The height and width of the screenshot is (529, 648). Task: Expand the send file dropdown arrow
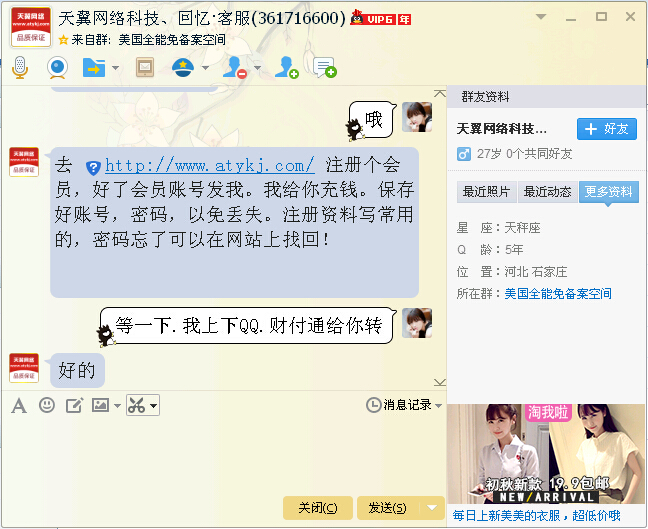pos(116,67)
